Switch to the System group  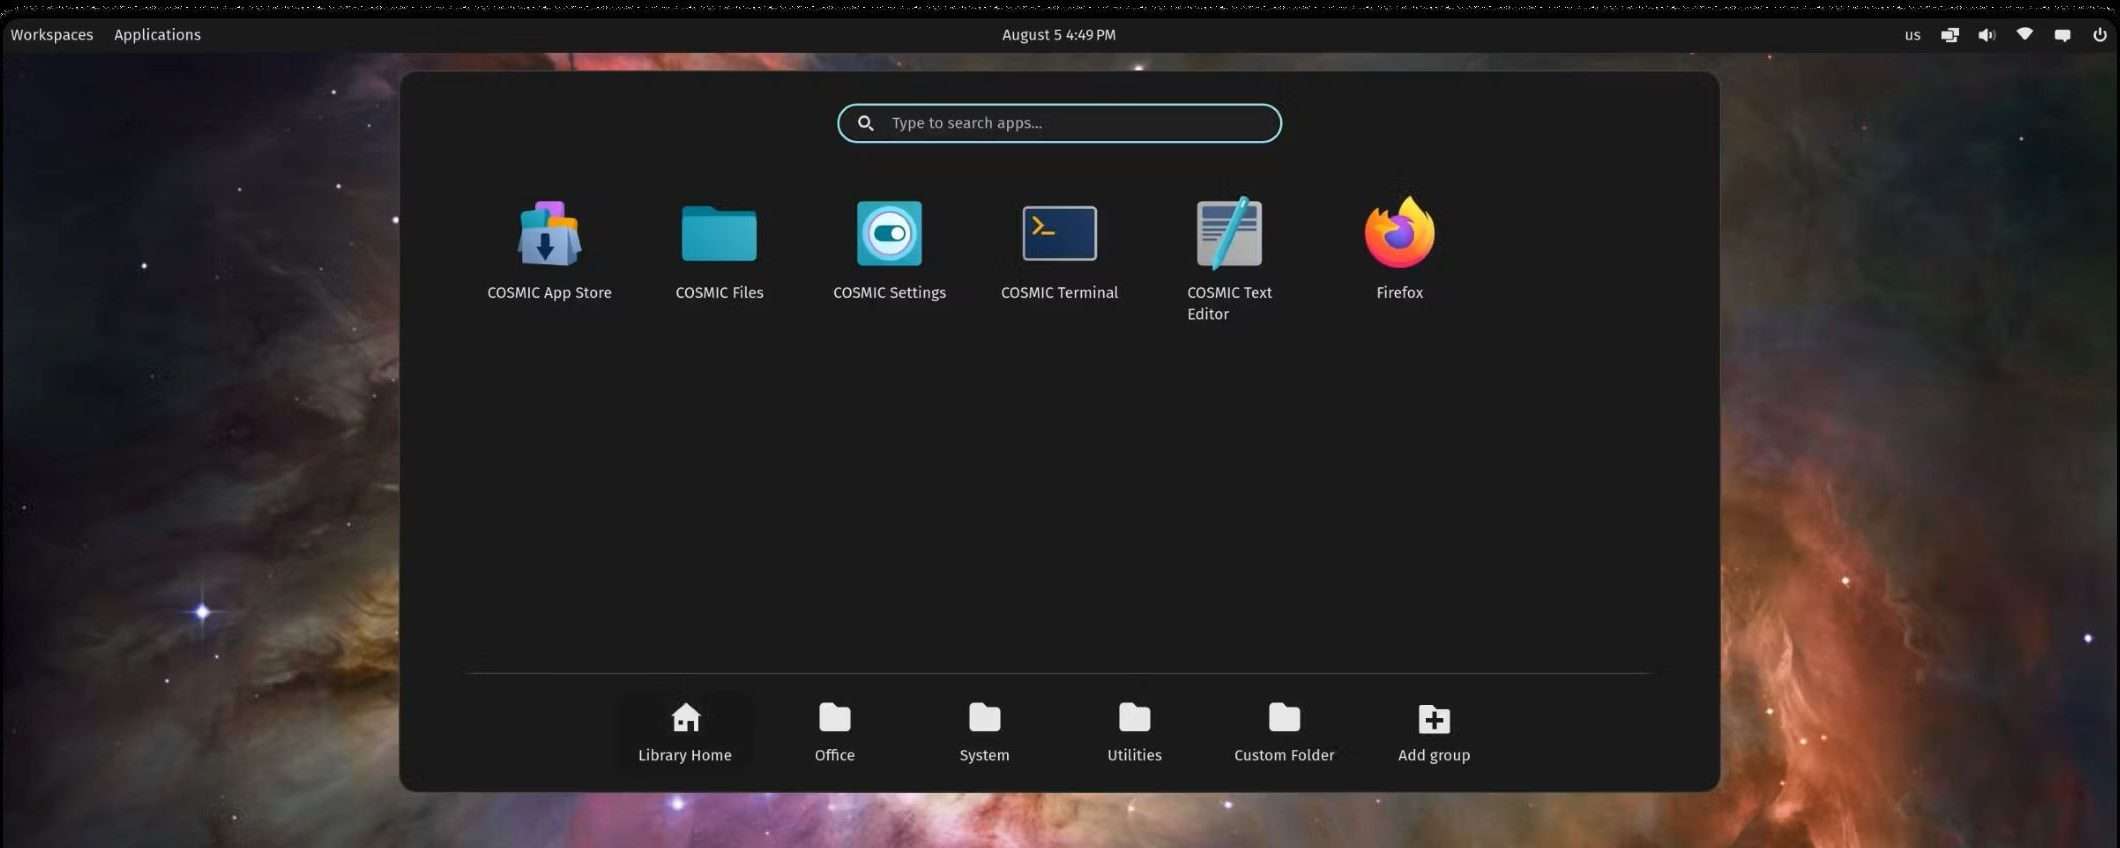click(x=984, y=732)
